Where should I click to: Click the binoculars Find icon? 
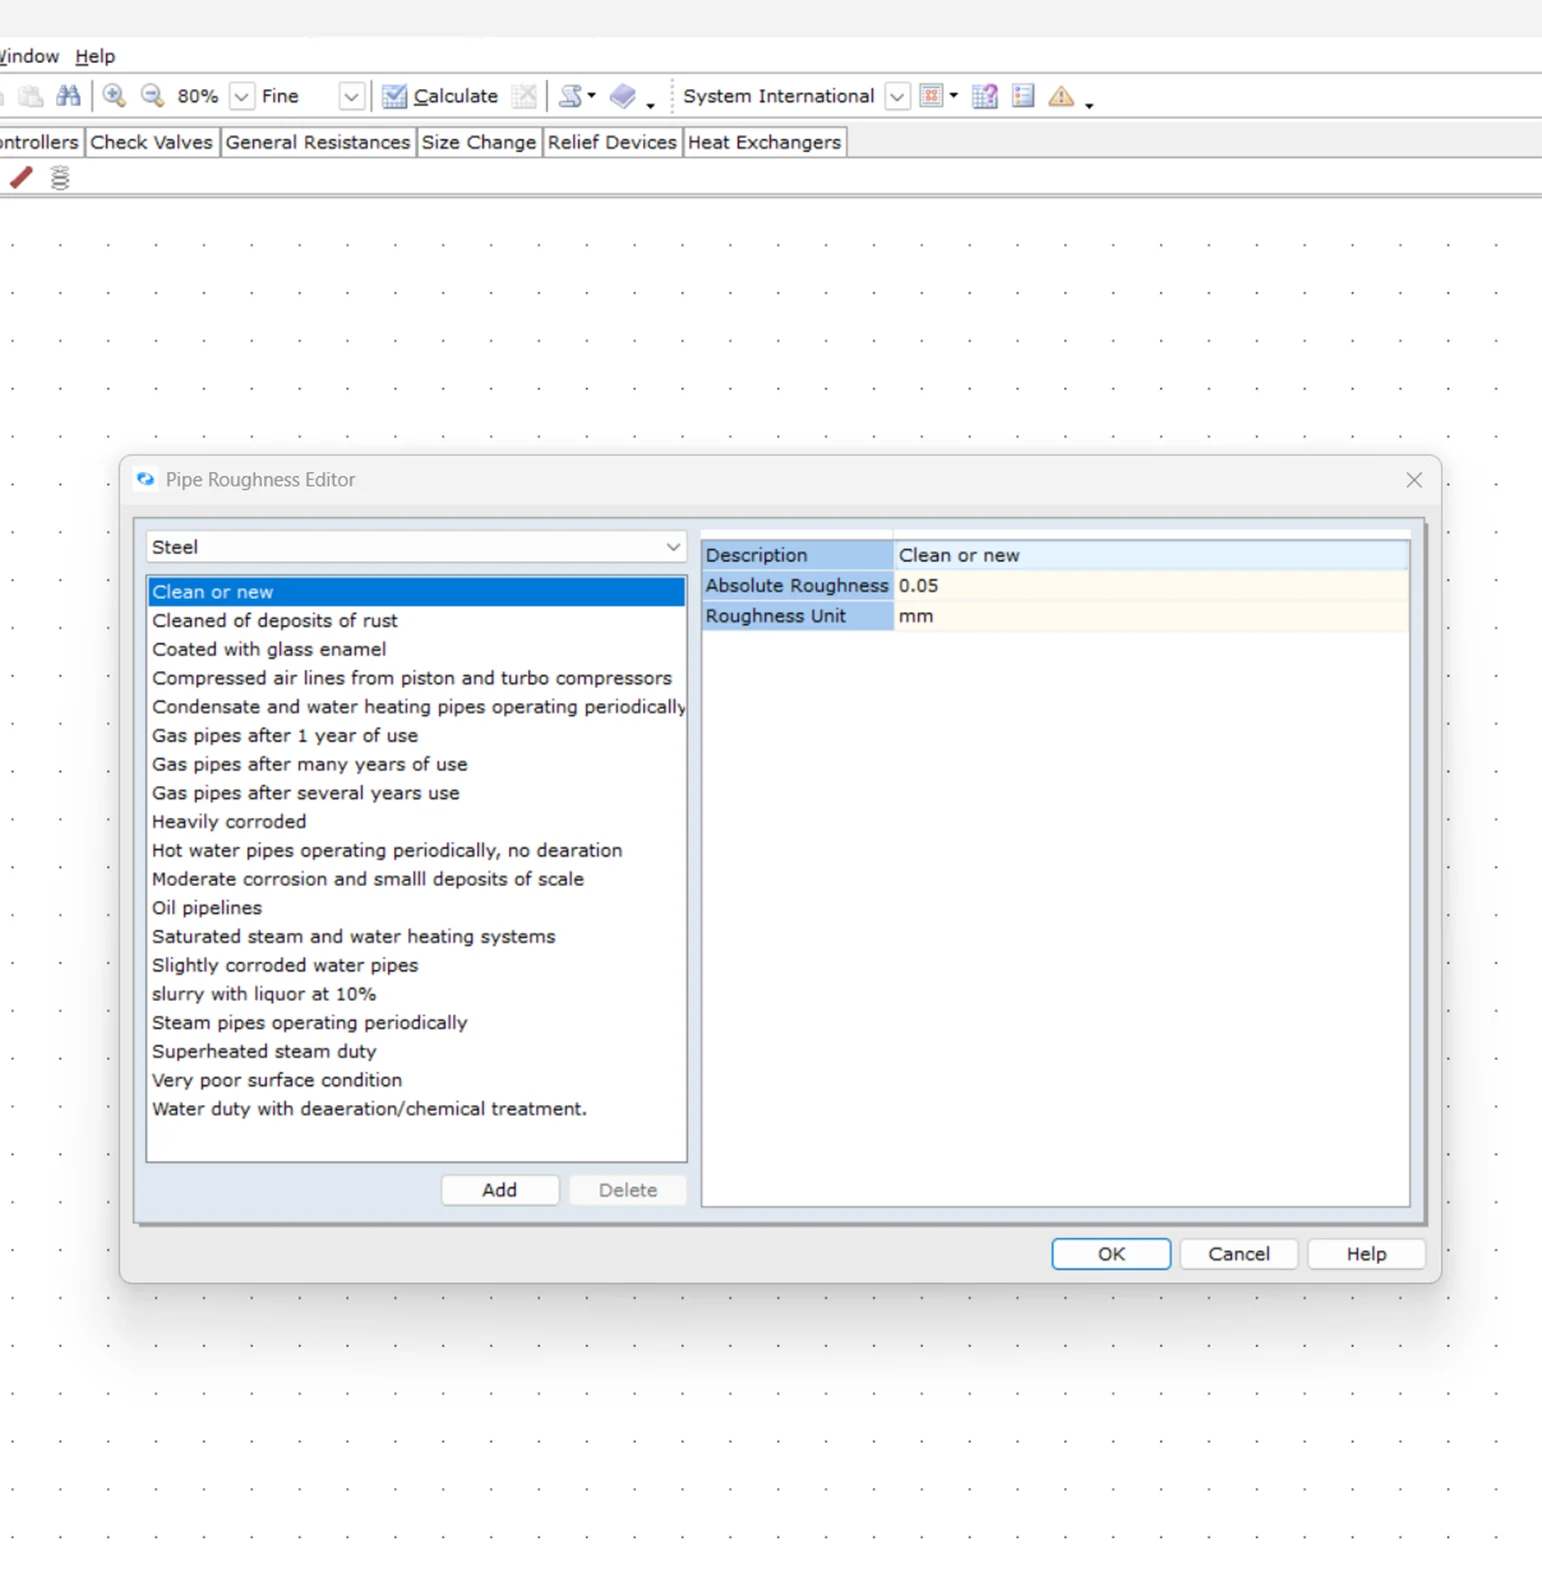[x=68, y=96]
